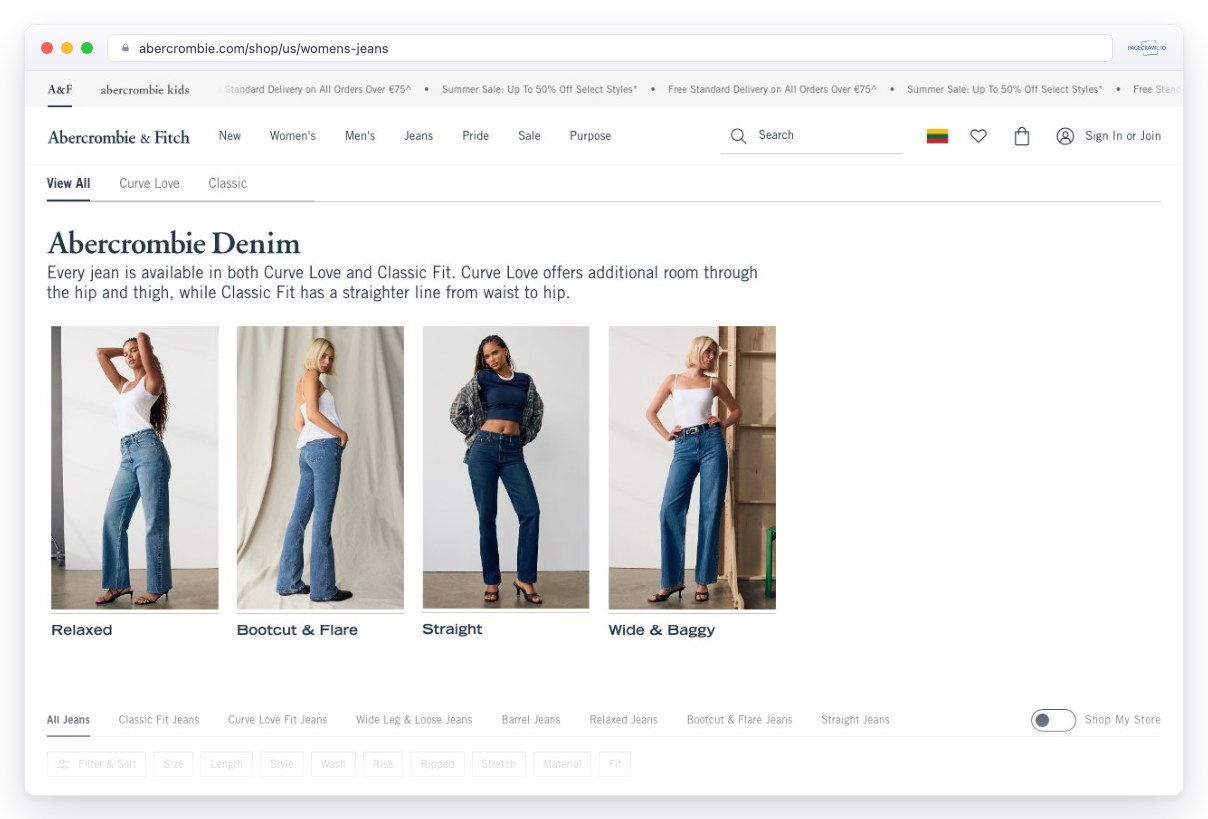
Task: Click the Abercrombie & Fitch logo
Action: pyautogui.click(x=118, y=137)
